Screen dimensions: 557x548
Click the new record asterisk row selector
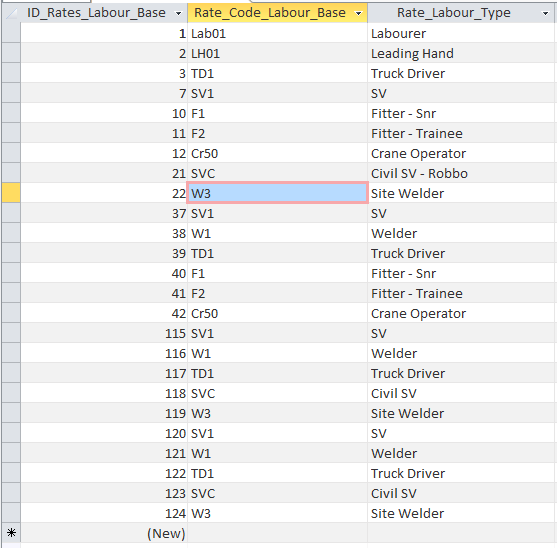point(11,533)
